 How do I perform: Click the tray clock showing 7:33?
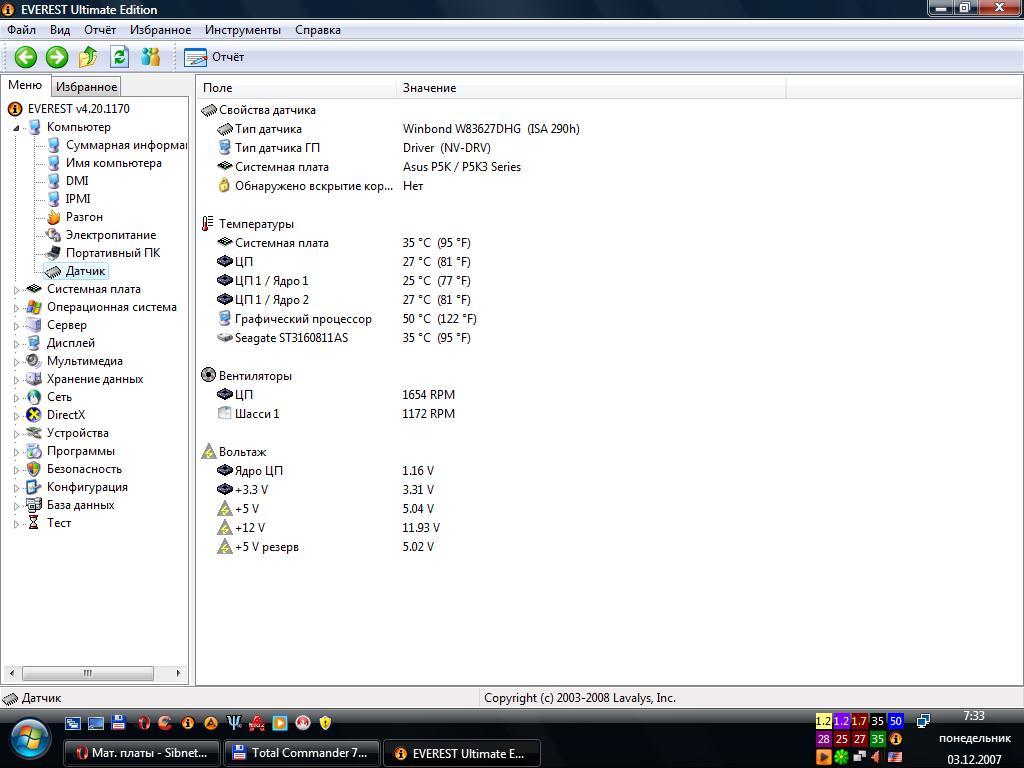pyautogui.click(x=974, y=716)
